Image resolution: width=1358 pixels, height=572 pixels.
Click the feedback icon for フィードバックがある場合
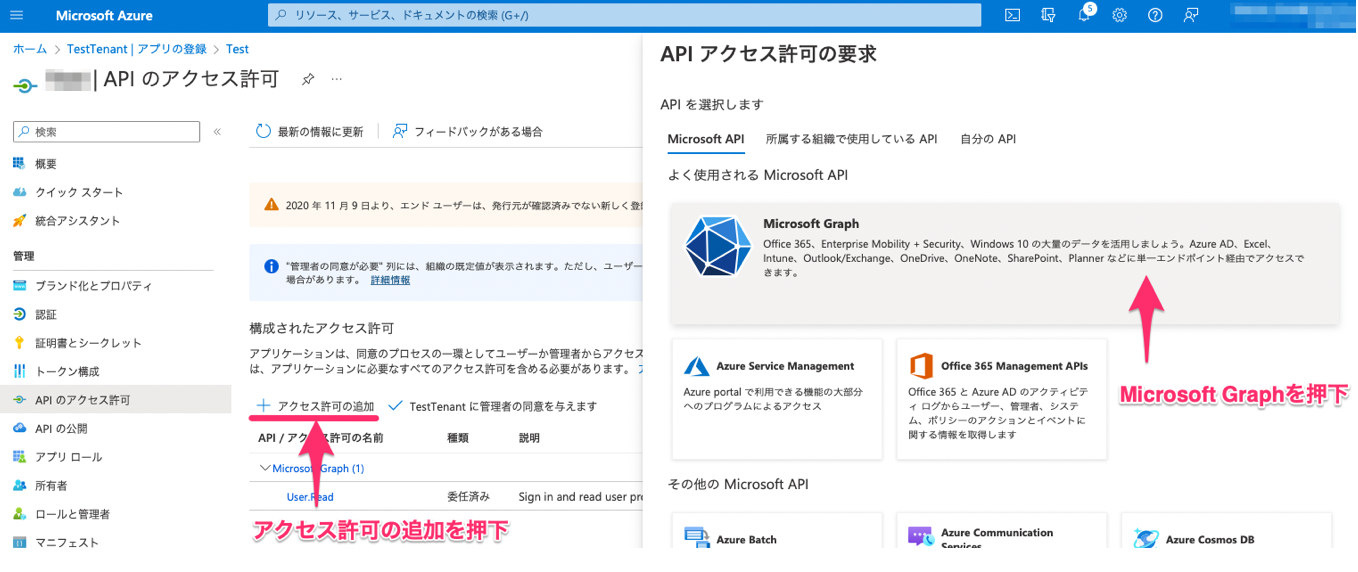click(400, 131)
